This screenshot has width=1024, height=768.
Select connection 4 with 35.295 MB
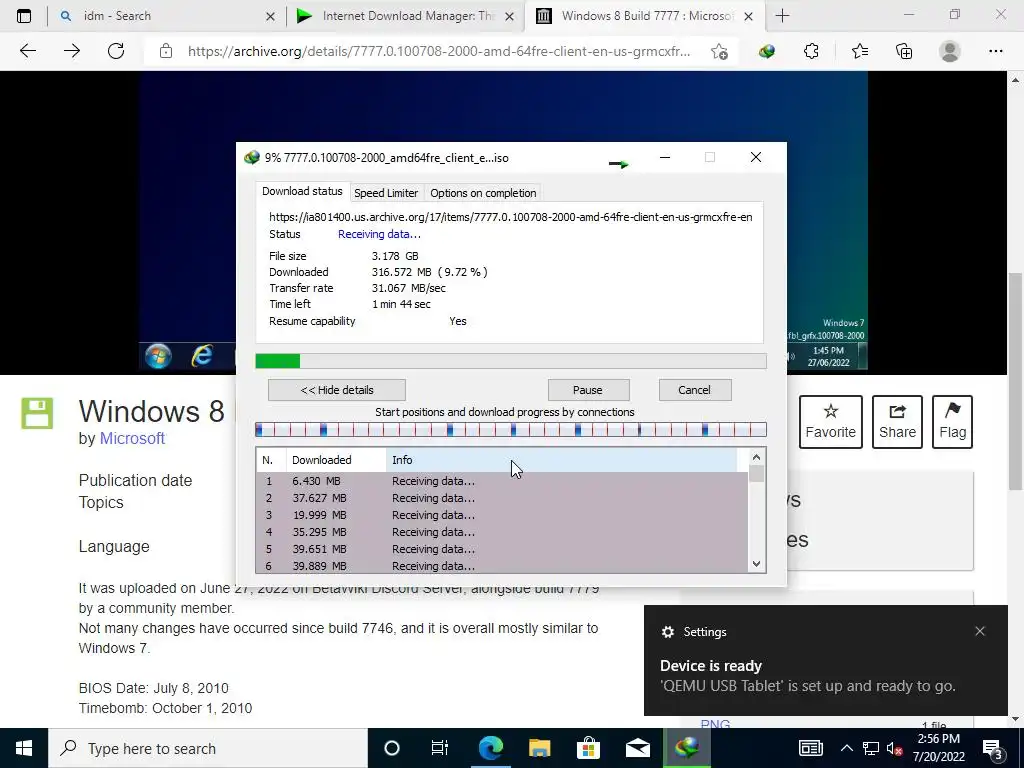[502, 532]
